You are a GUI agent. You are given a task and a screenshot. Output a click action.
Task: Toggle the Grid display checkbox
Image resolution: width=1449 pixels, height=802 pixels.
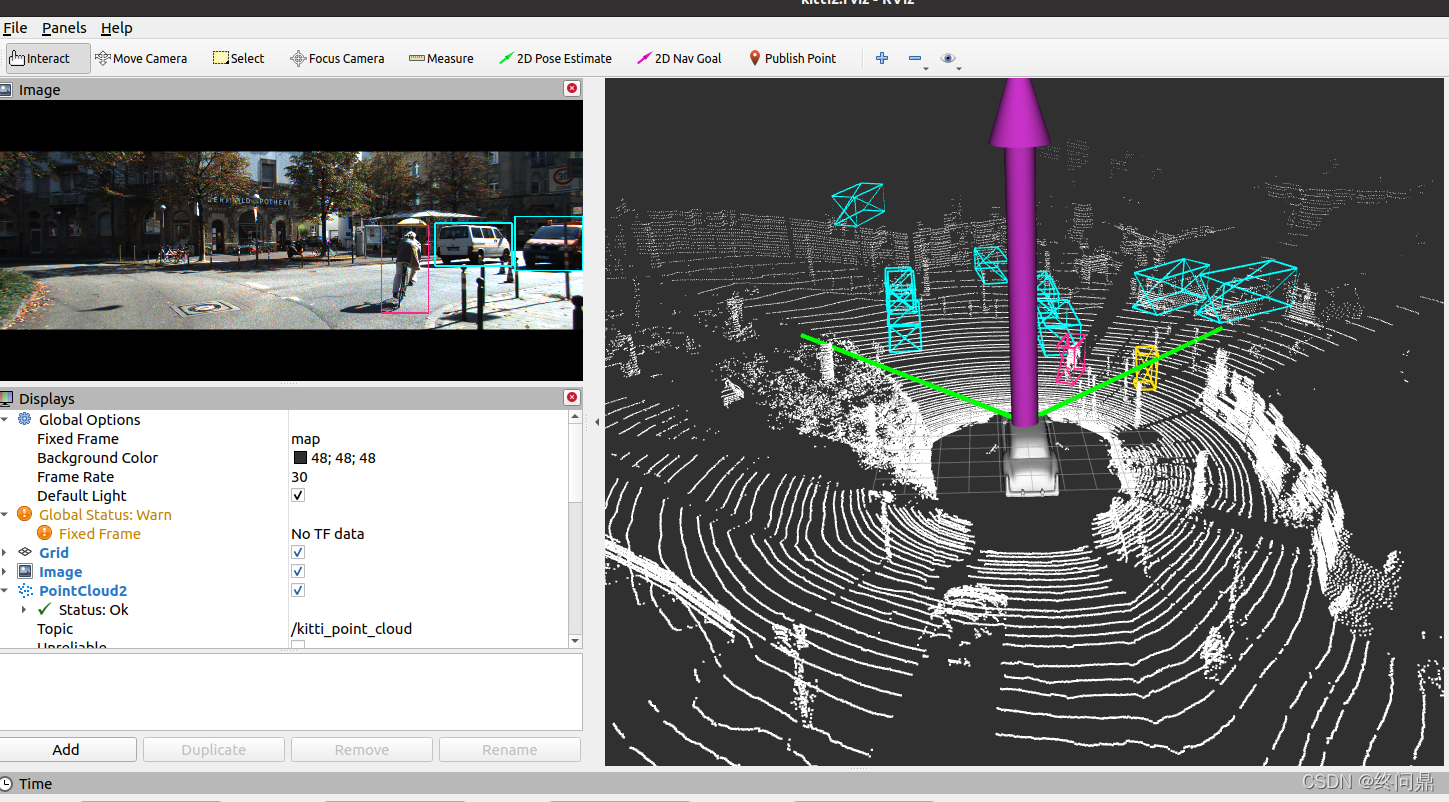coord(298,552)
